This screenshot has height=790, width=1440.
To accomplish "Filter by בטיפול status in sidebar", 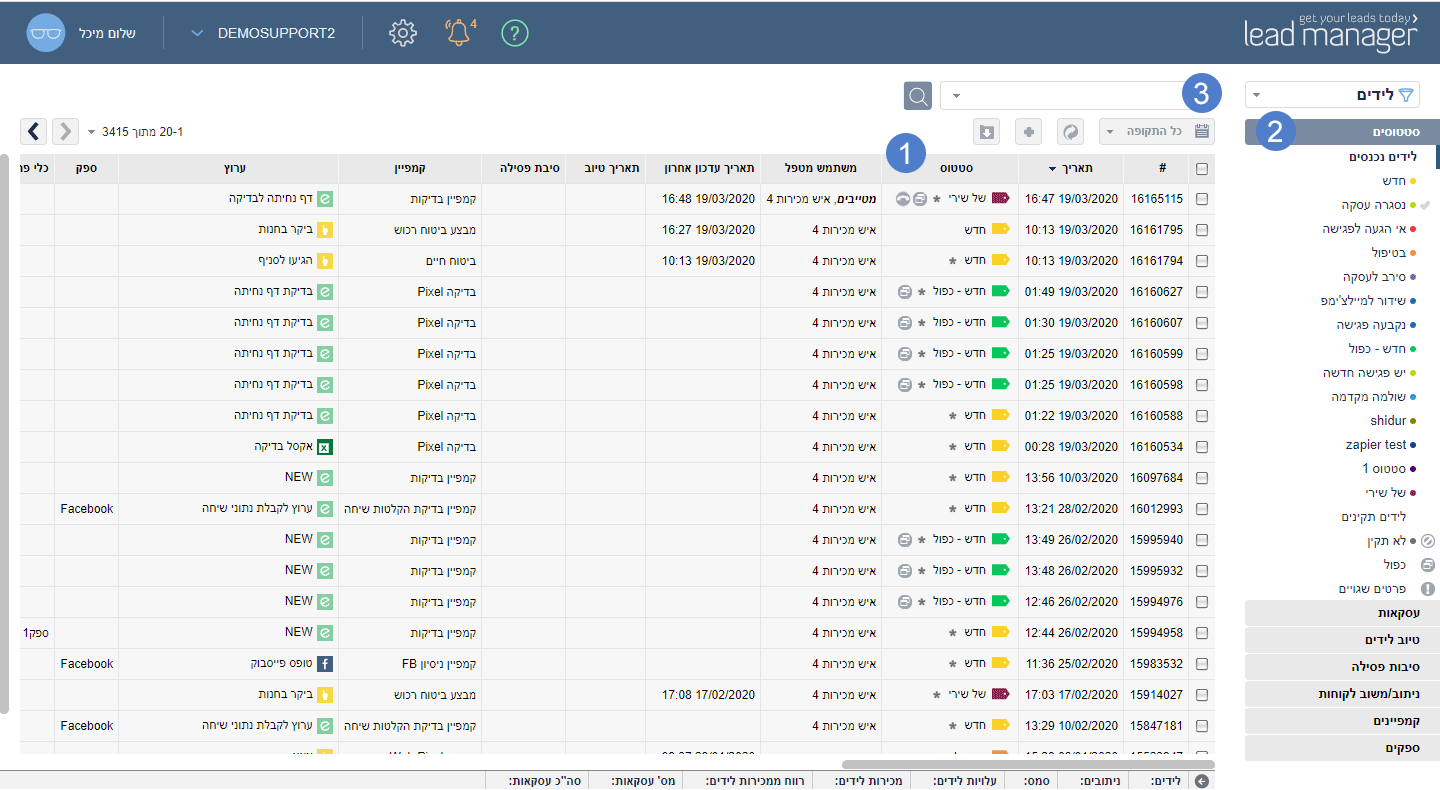I will click(1388, 253).
